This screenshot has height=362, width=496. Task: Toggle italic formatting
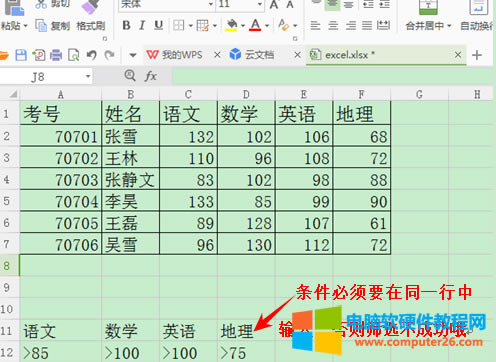(x=142, y=25)
